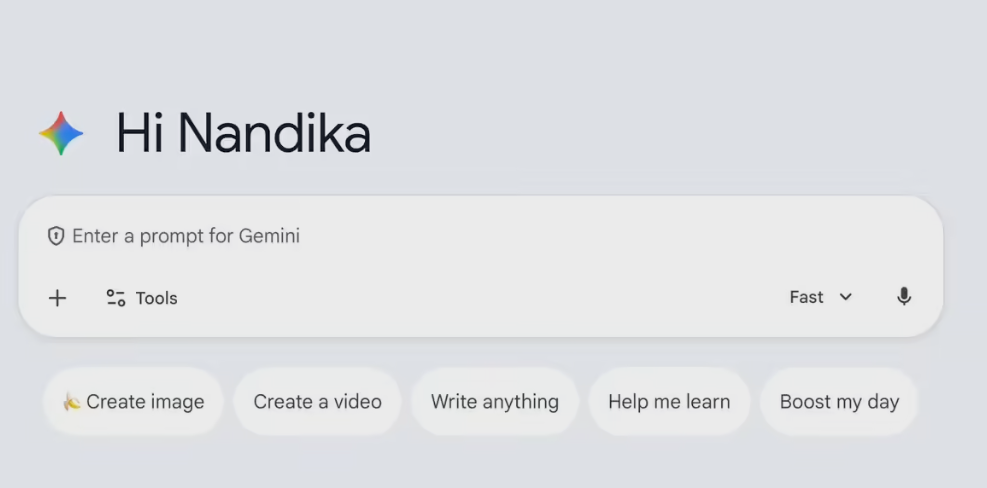Start voice input with the microphone
The image size is (987, 488).
[904, 297]
